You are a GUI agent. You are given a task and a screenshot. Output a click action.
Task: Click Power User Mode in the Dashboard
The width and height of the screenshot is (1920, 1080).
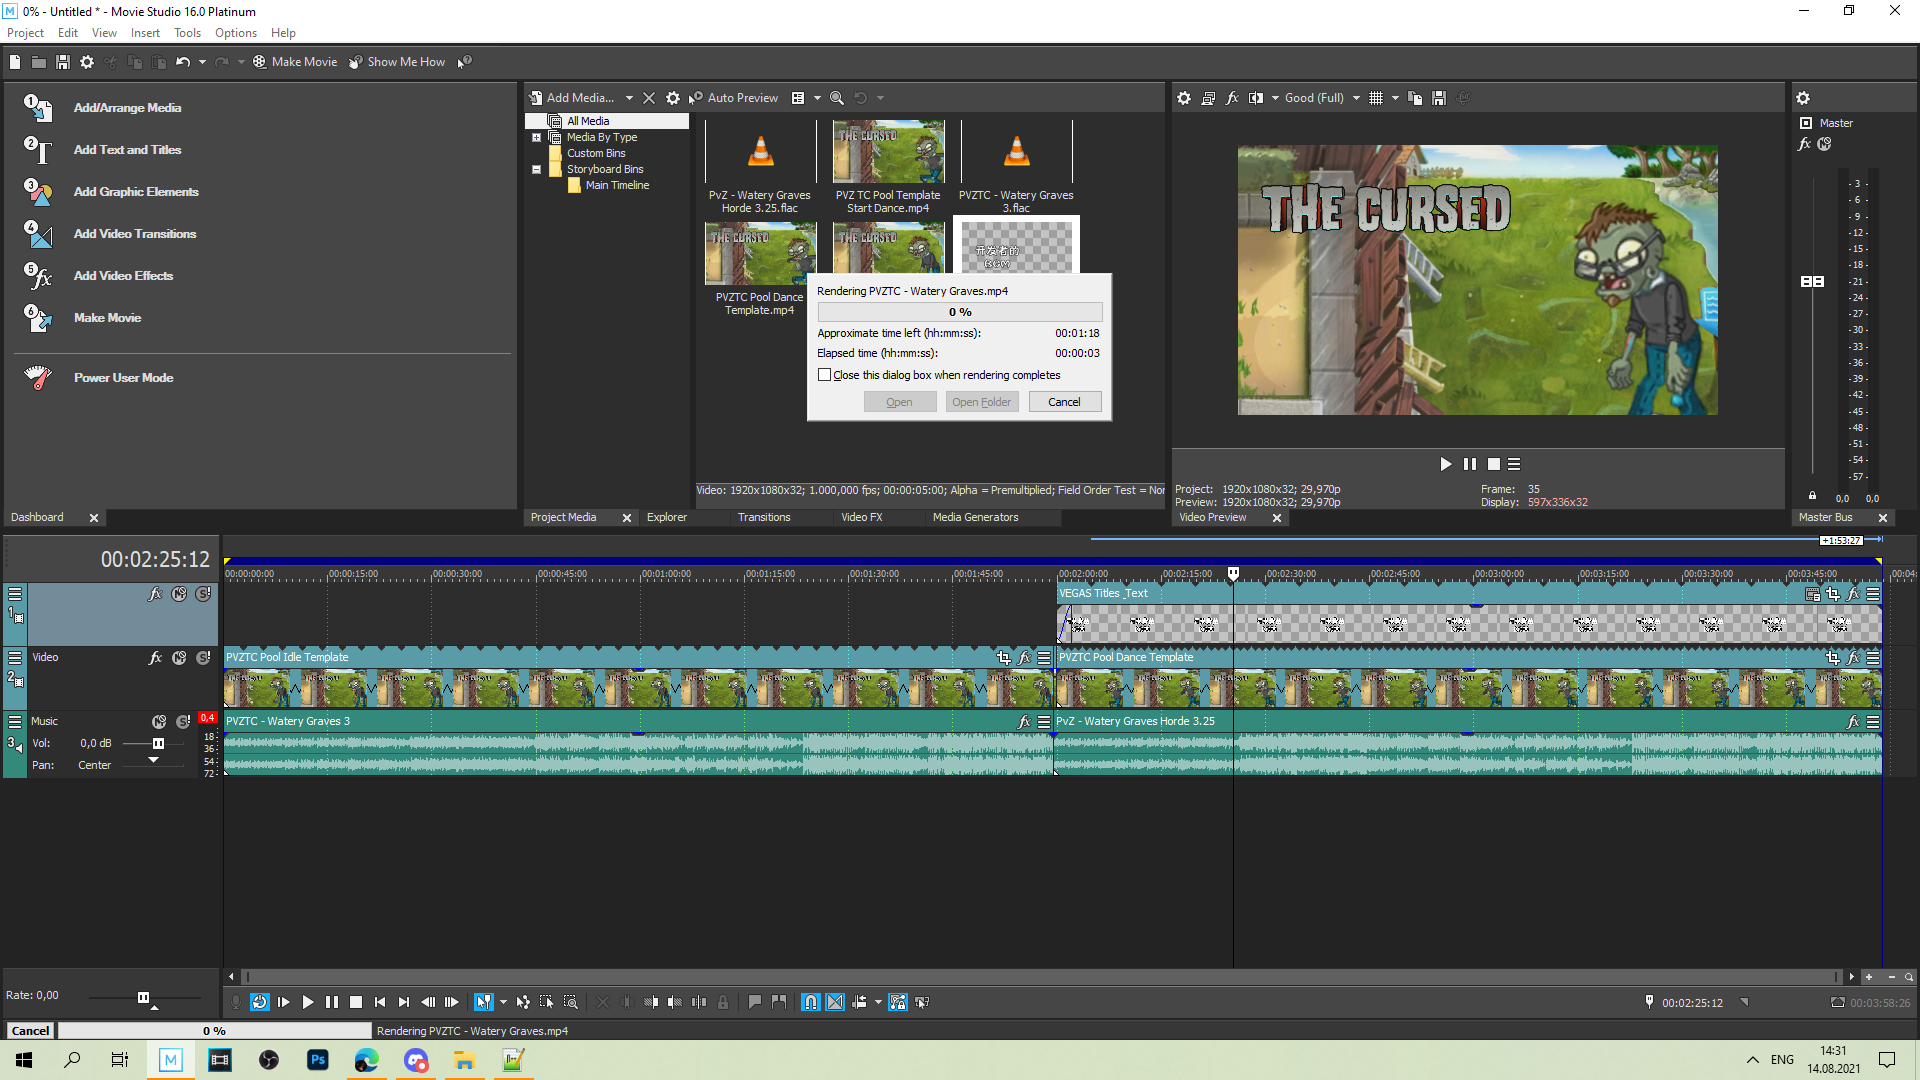tap(123, 378)
